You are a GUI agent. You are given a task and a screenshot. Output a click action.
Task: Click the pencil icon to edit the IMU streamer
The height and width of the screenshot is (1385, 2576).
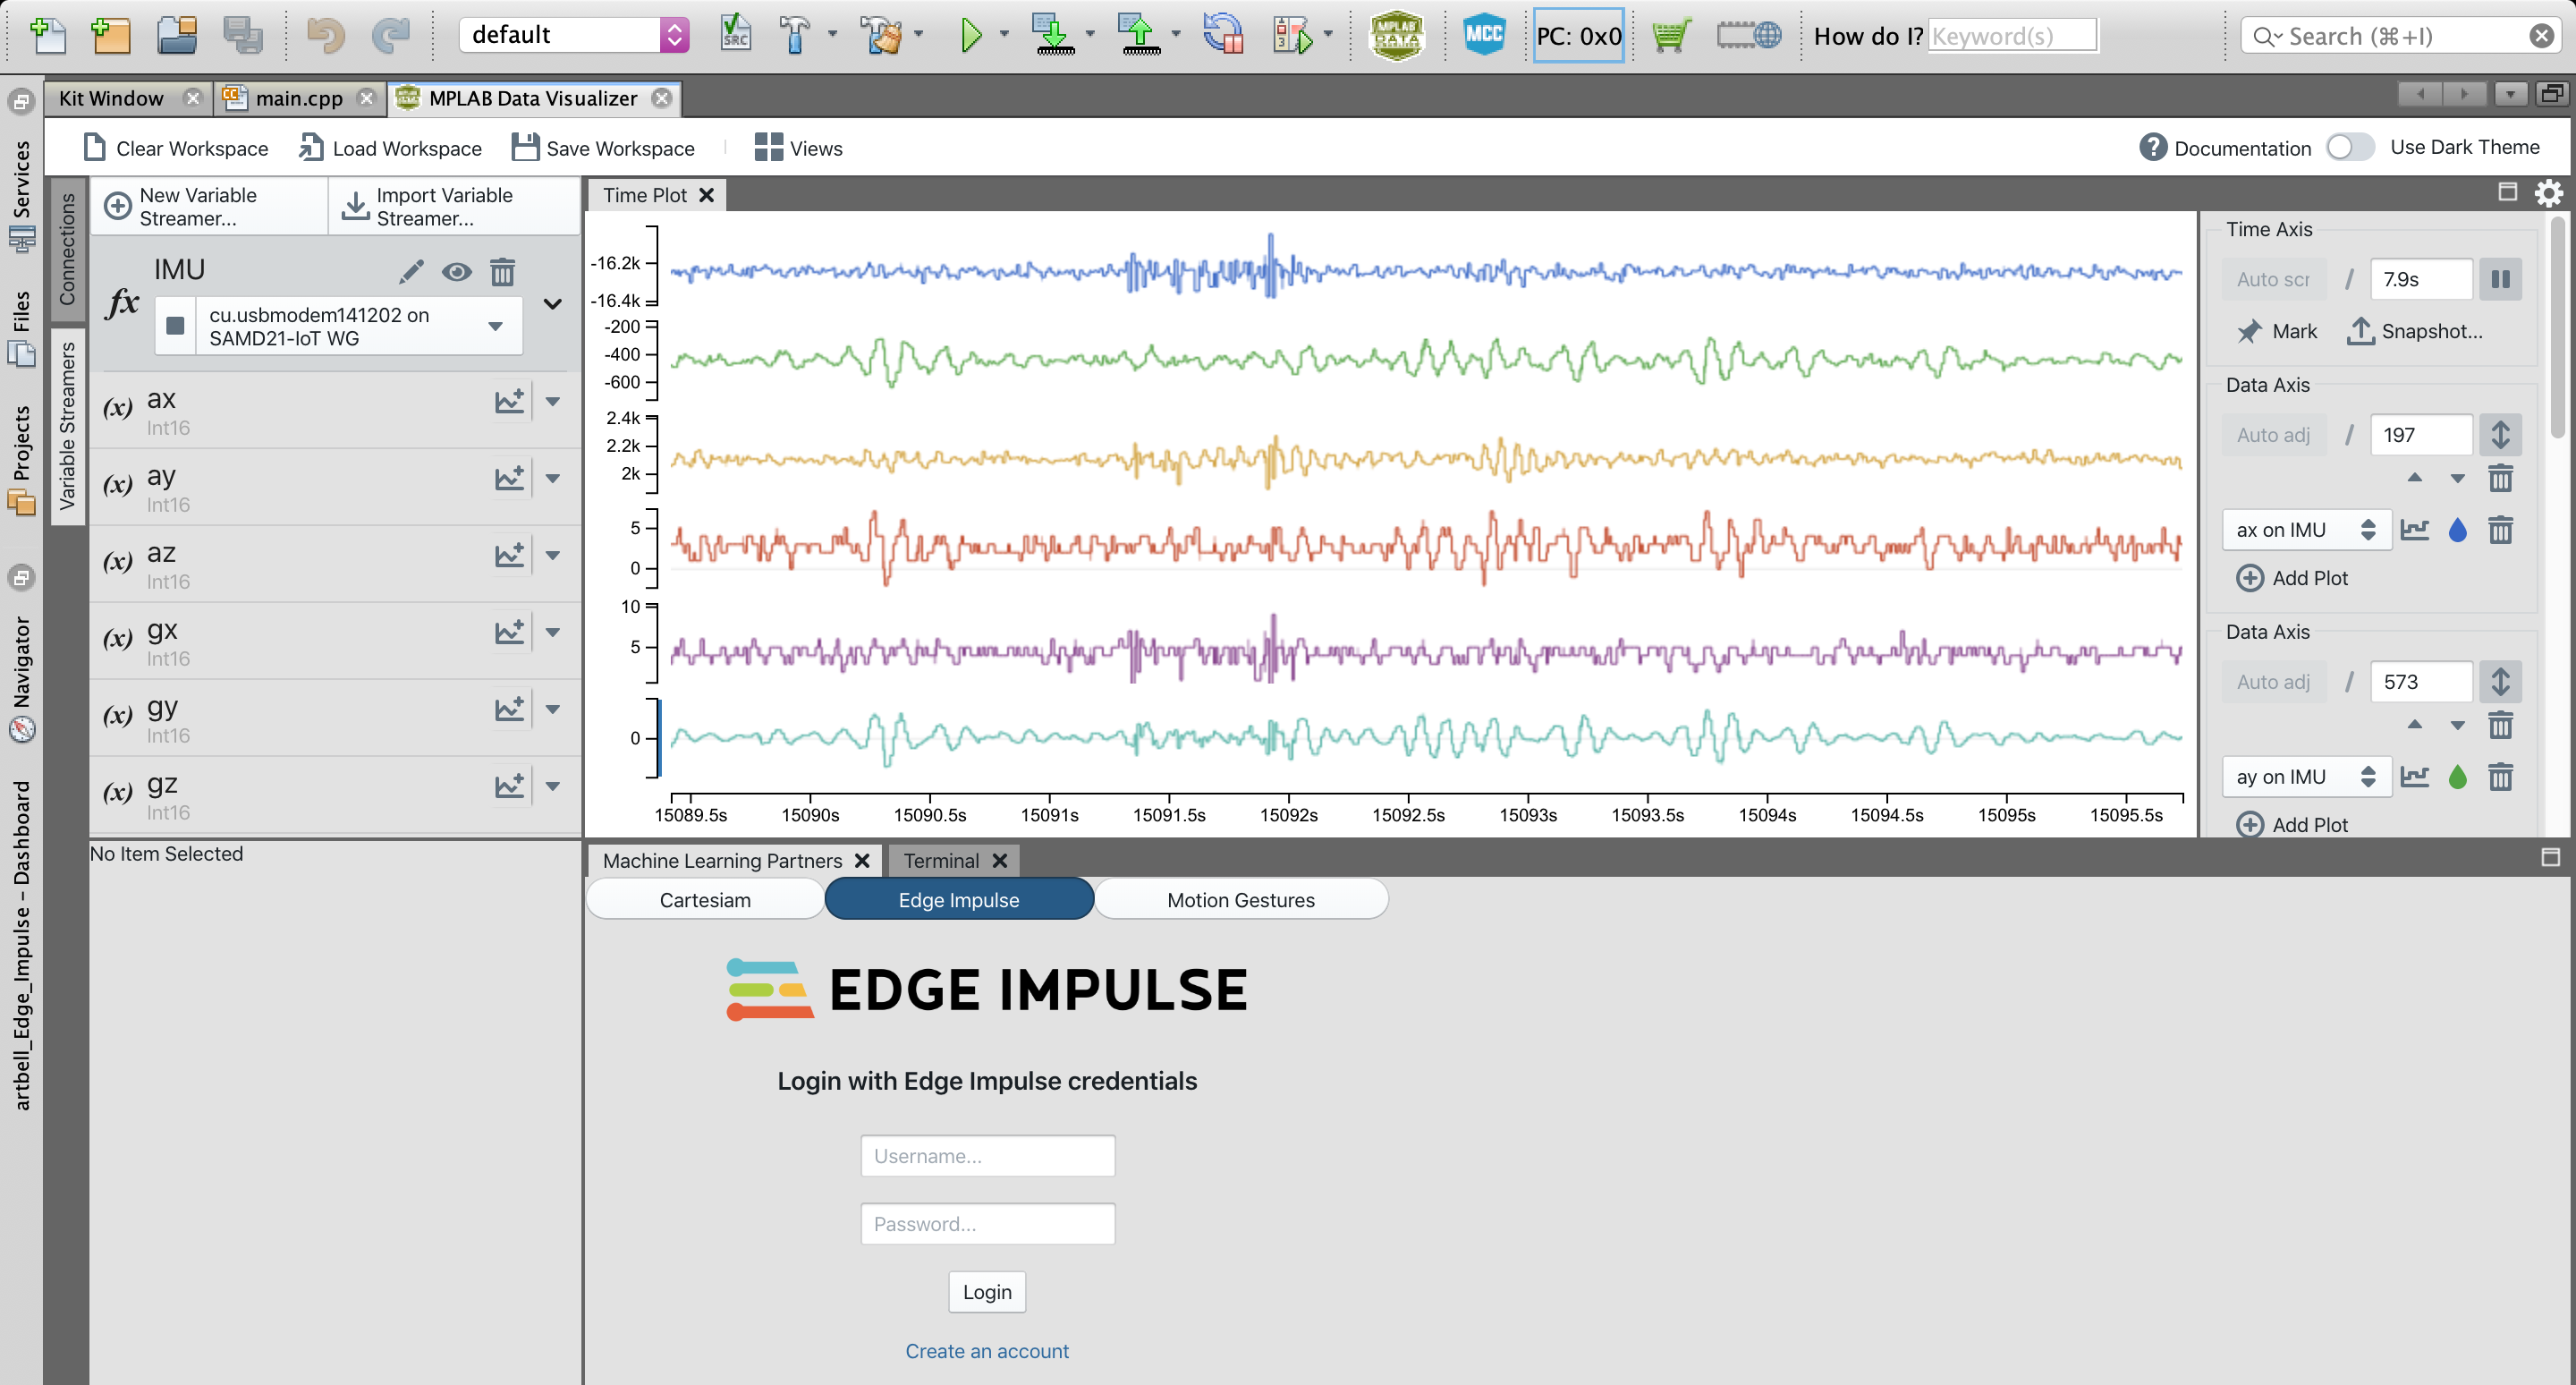(x=411, y=272)
